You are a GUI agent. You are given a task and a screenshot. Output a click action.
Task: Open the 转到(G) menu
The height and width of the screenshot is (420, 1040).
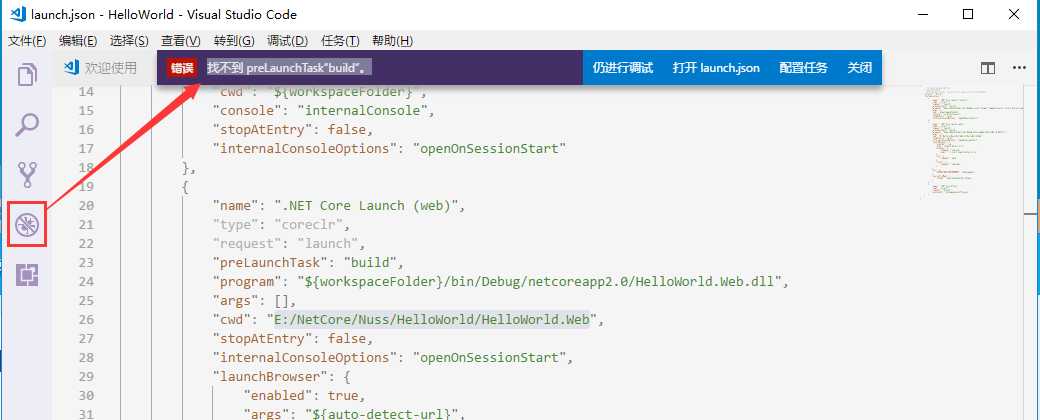(234, 41)
